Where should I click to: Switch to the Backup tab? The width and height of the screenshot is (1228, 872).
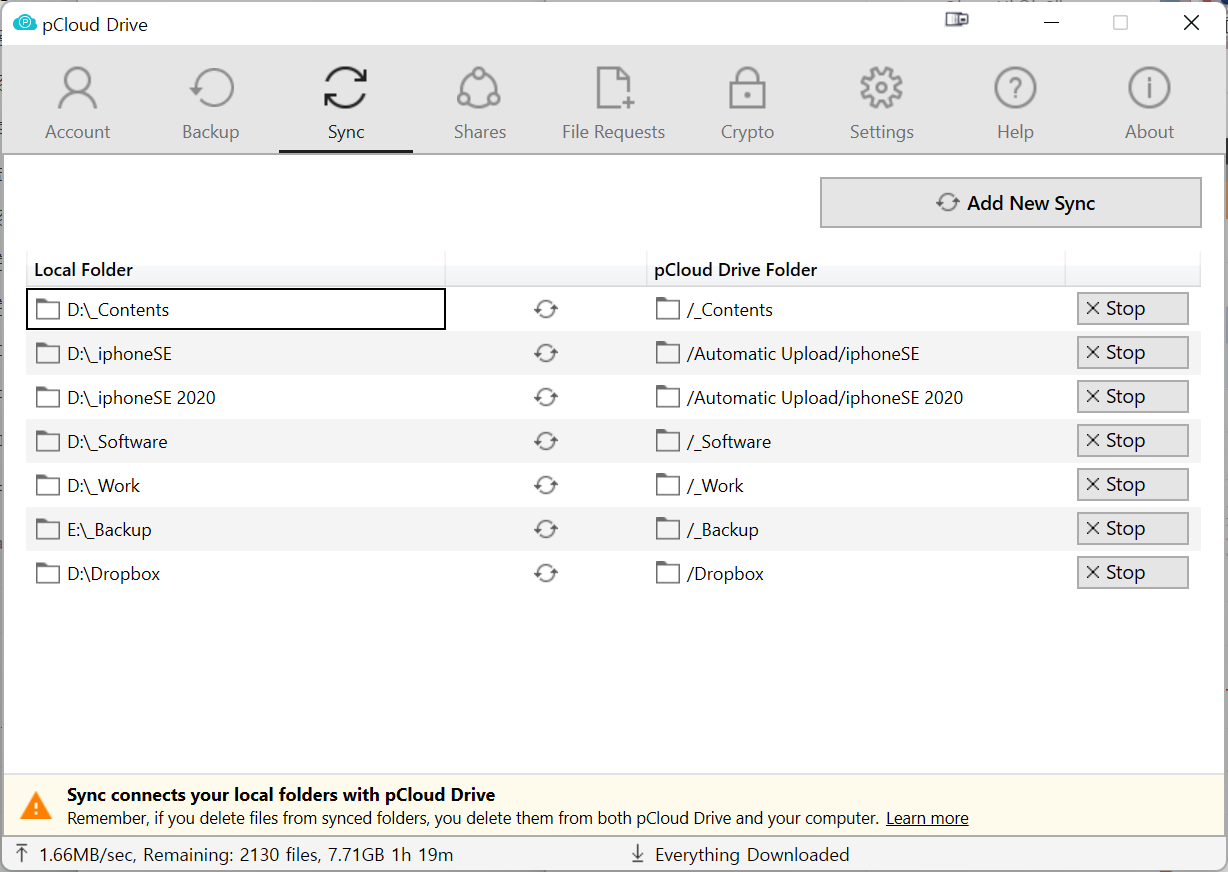point(211,103)
